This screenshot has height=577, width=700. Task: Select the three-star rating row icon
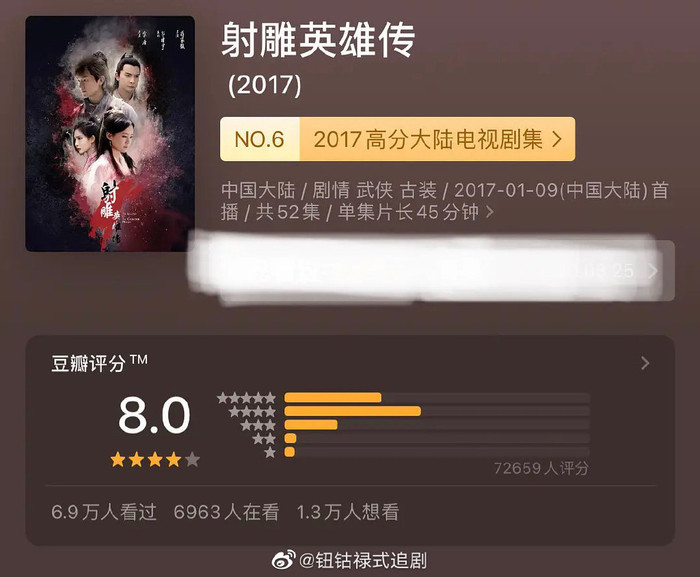[x=258, y=425]
